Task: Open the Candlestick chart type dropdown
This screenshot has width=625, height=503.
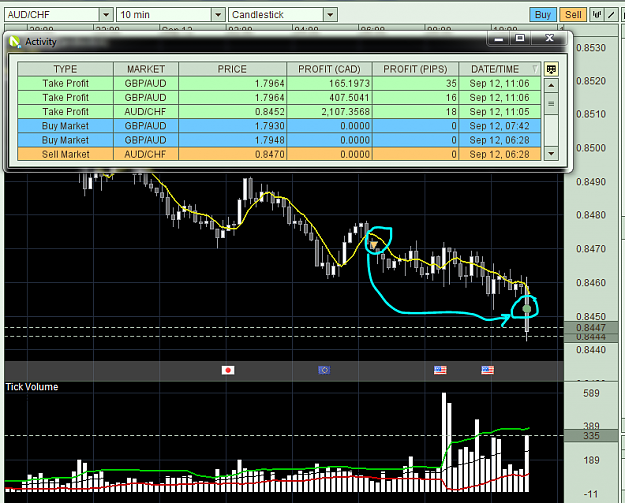Action: coord(330,15)
